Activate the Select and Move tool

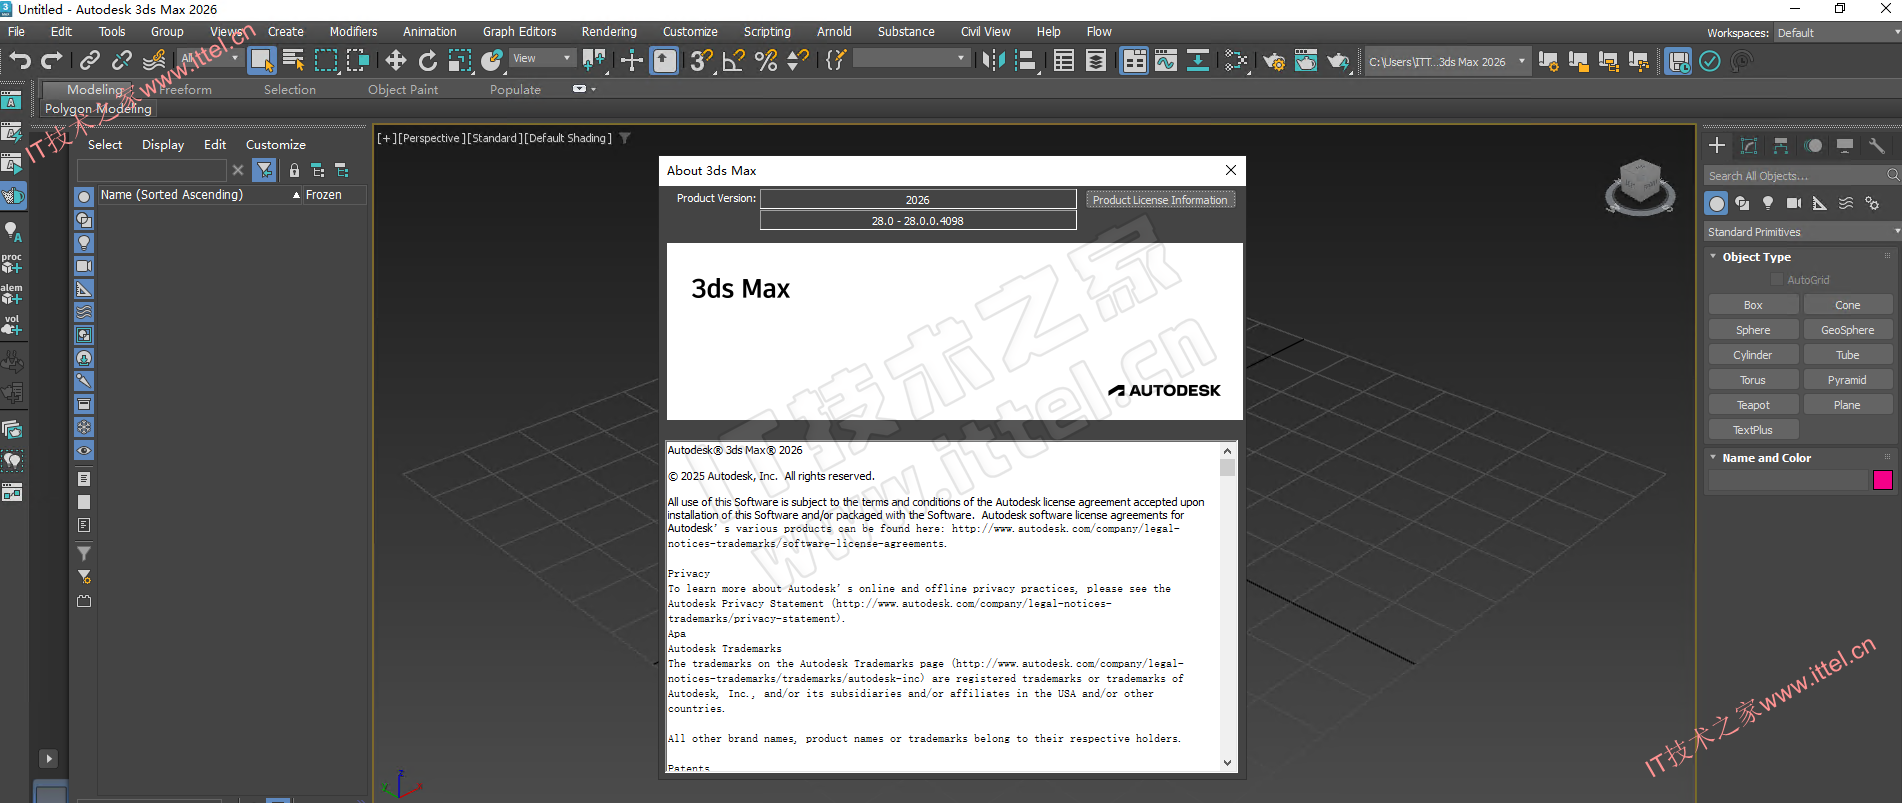[x=396, y=61]
